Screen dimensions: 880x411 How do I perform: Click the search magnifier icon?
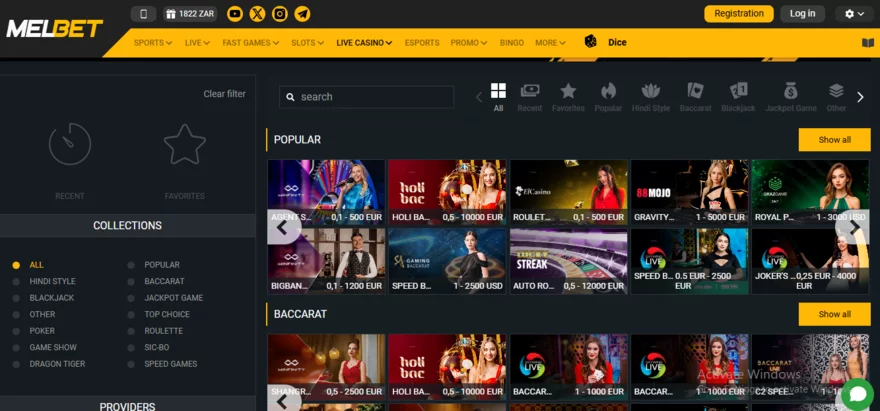pyautogui.click(x=290, y=97)
